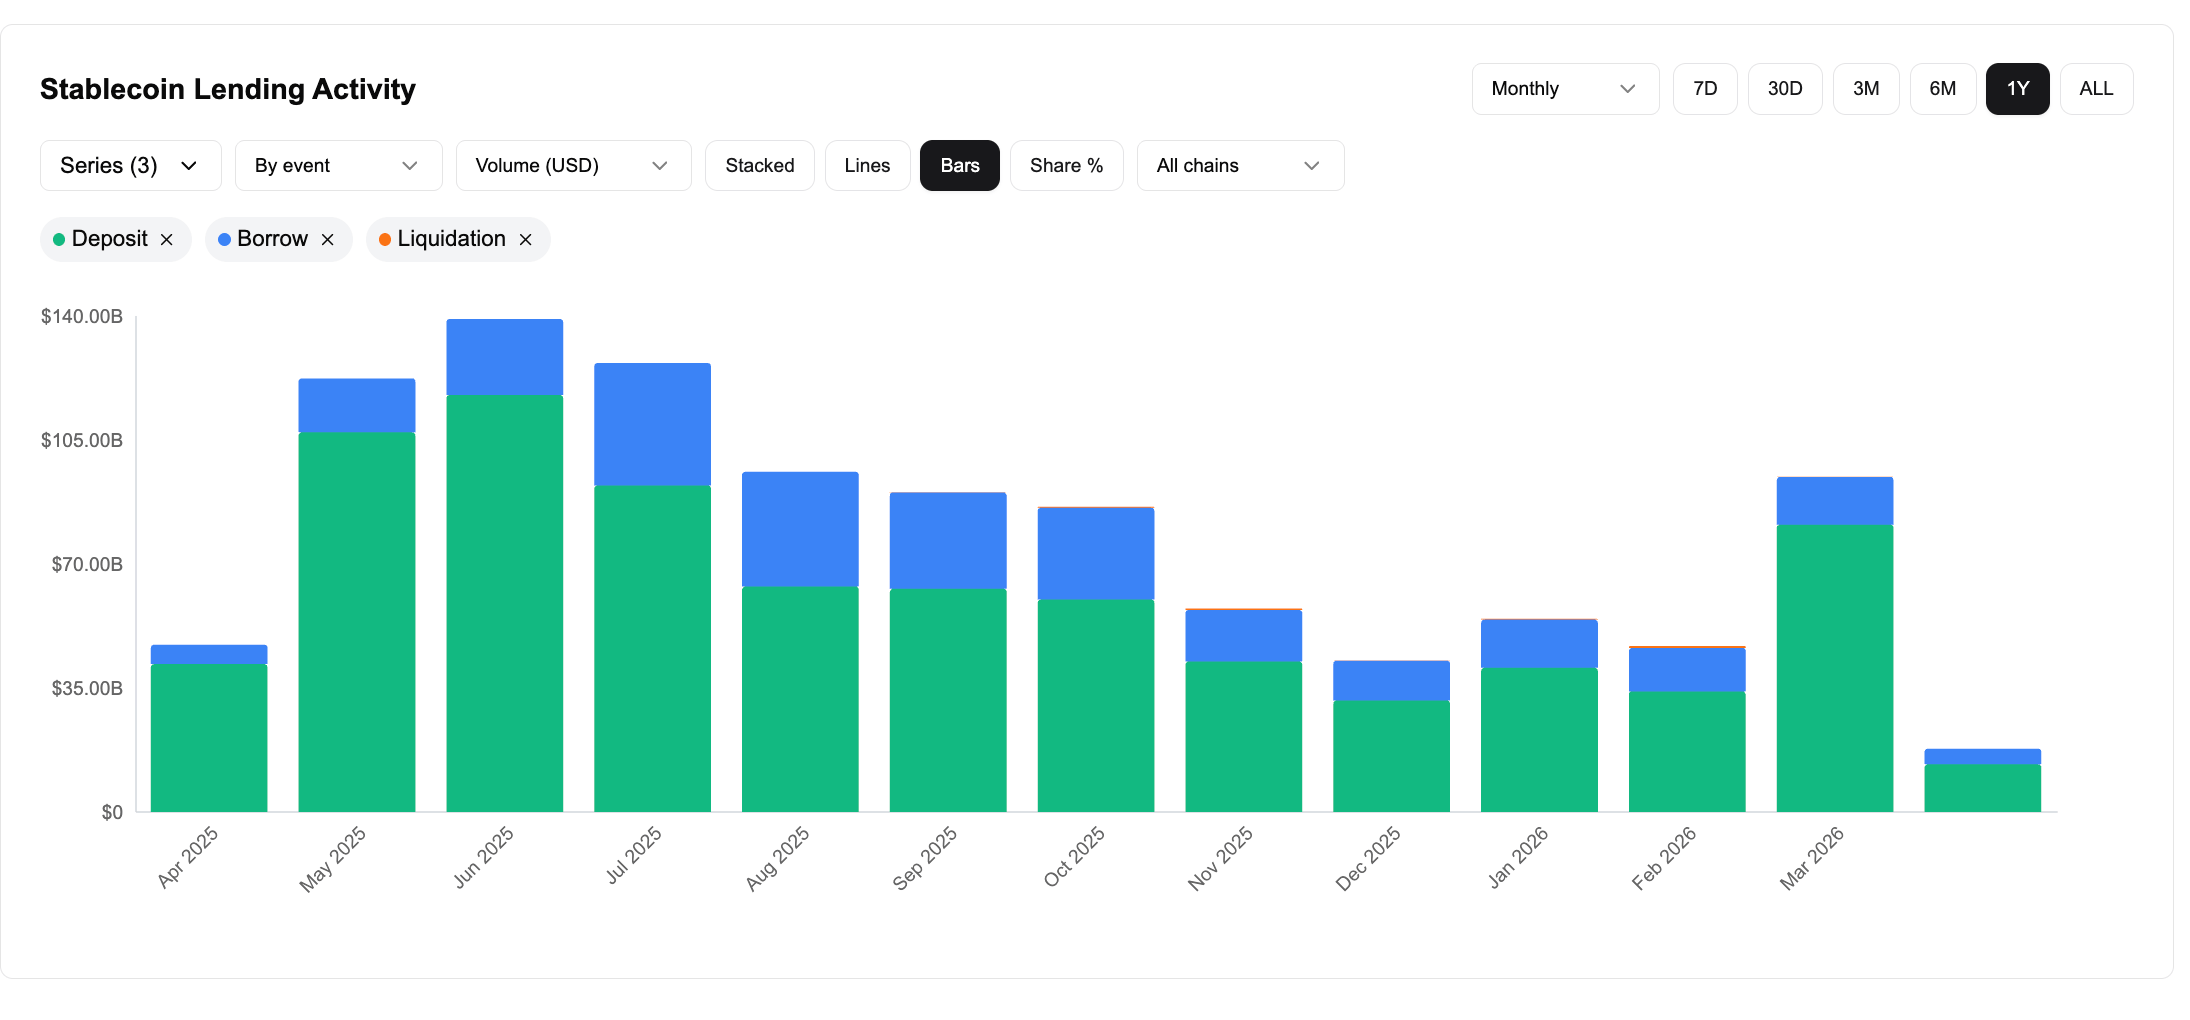
Task: Click the Sep 2025 green deposit bar
Action: (948, 700)
